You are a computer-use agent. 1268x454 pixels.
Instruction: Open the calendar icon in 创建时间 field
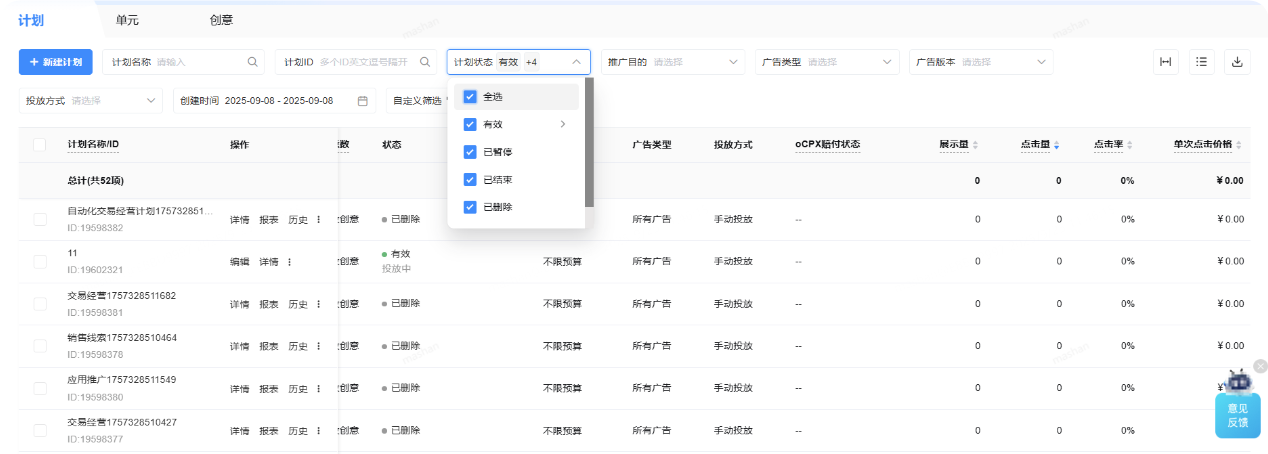click(363, 101)
